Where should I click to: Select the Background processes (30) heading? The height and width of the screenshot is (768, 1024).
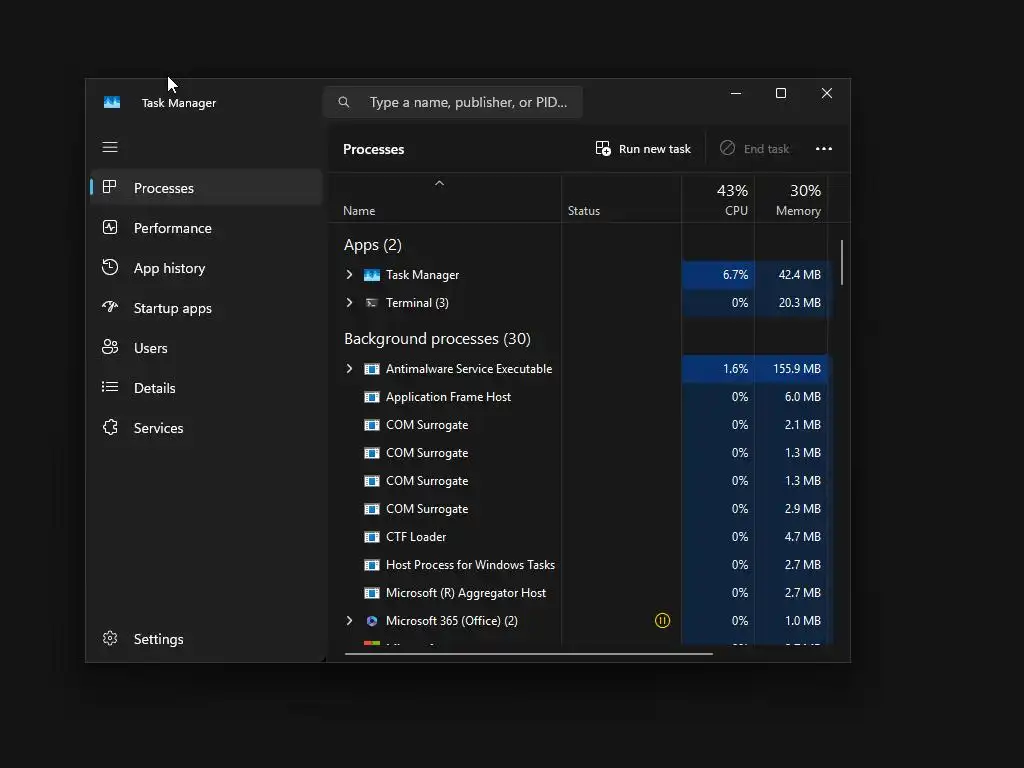pyautogui.click(x=437, y=339)
